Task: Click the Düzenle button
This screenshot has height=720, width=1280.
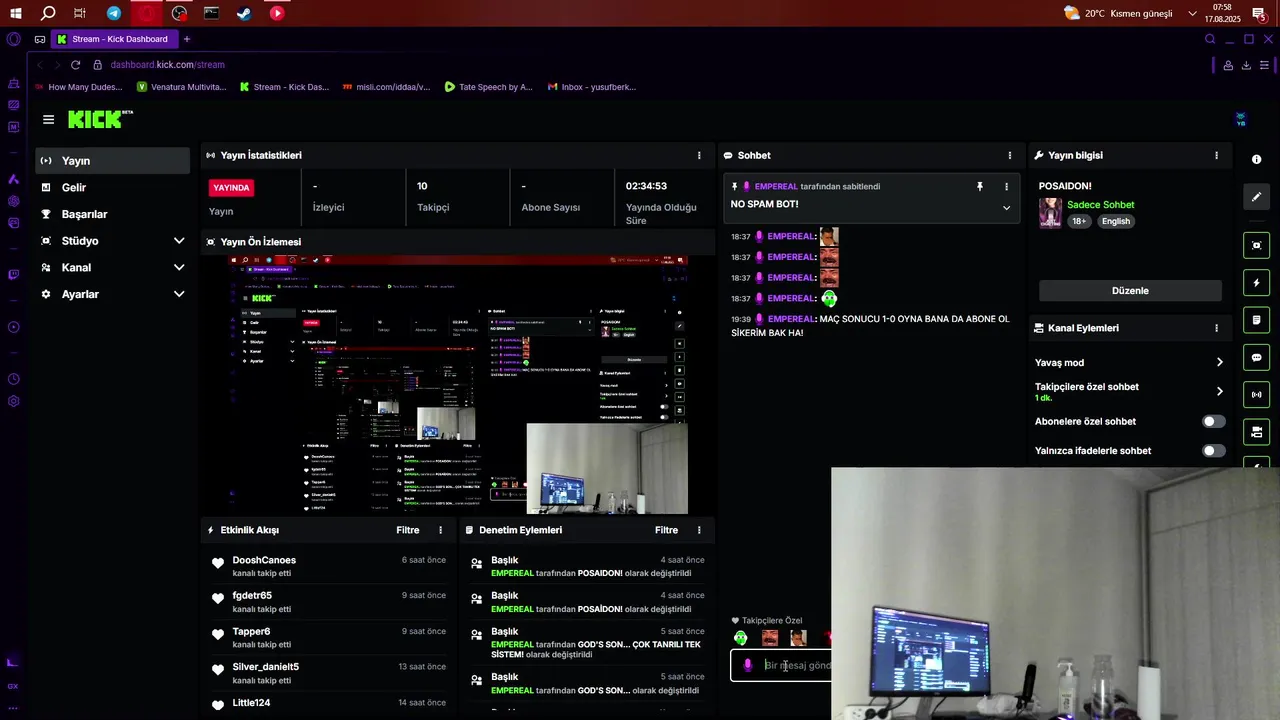Action: point(1130,291)
